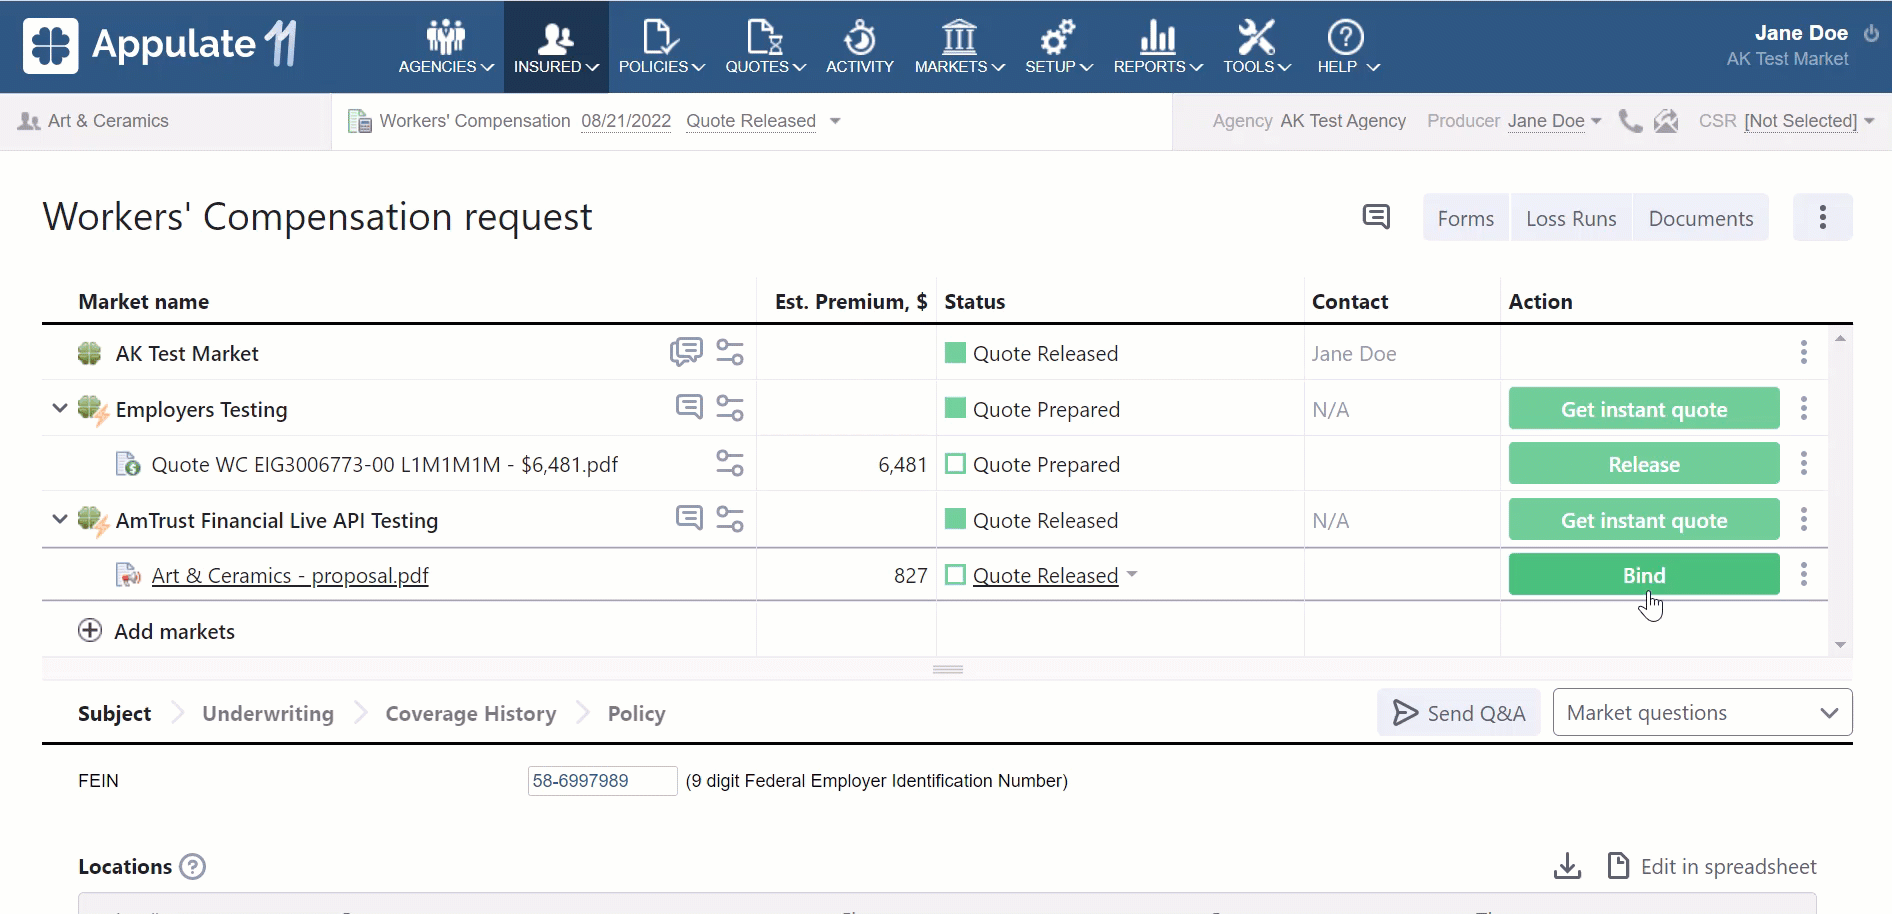Open messages icon for AmTrust Financial
The width and height of the screenshot is (1892, 914).
[x=689, y=518]
